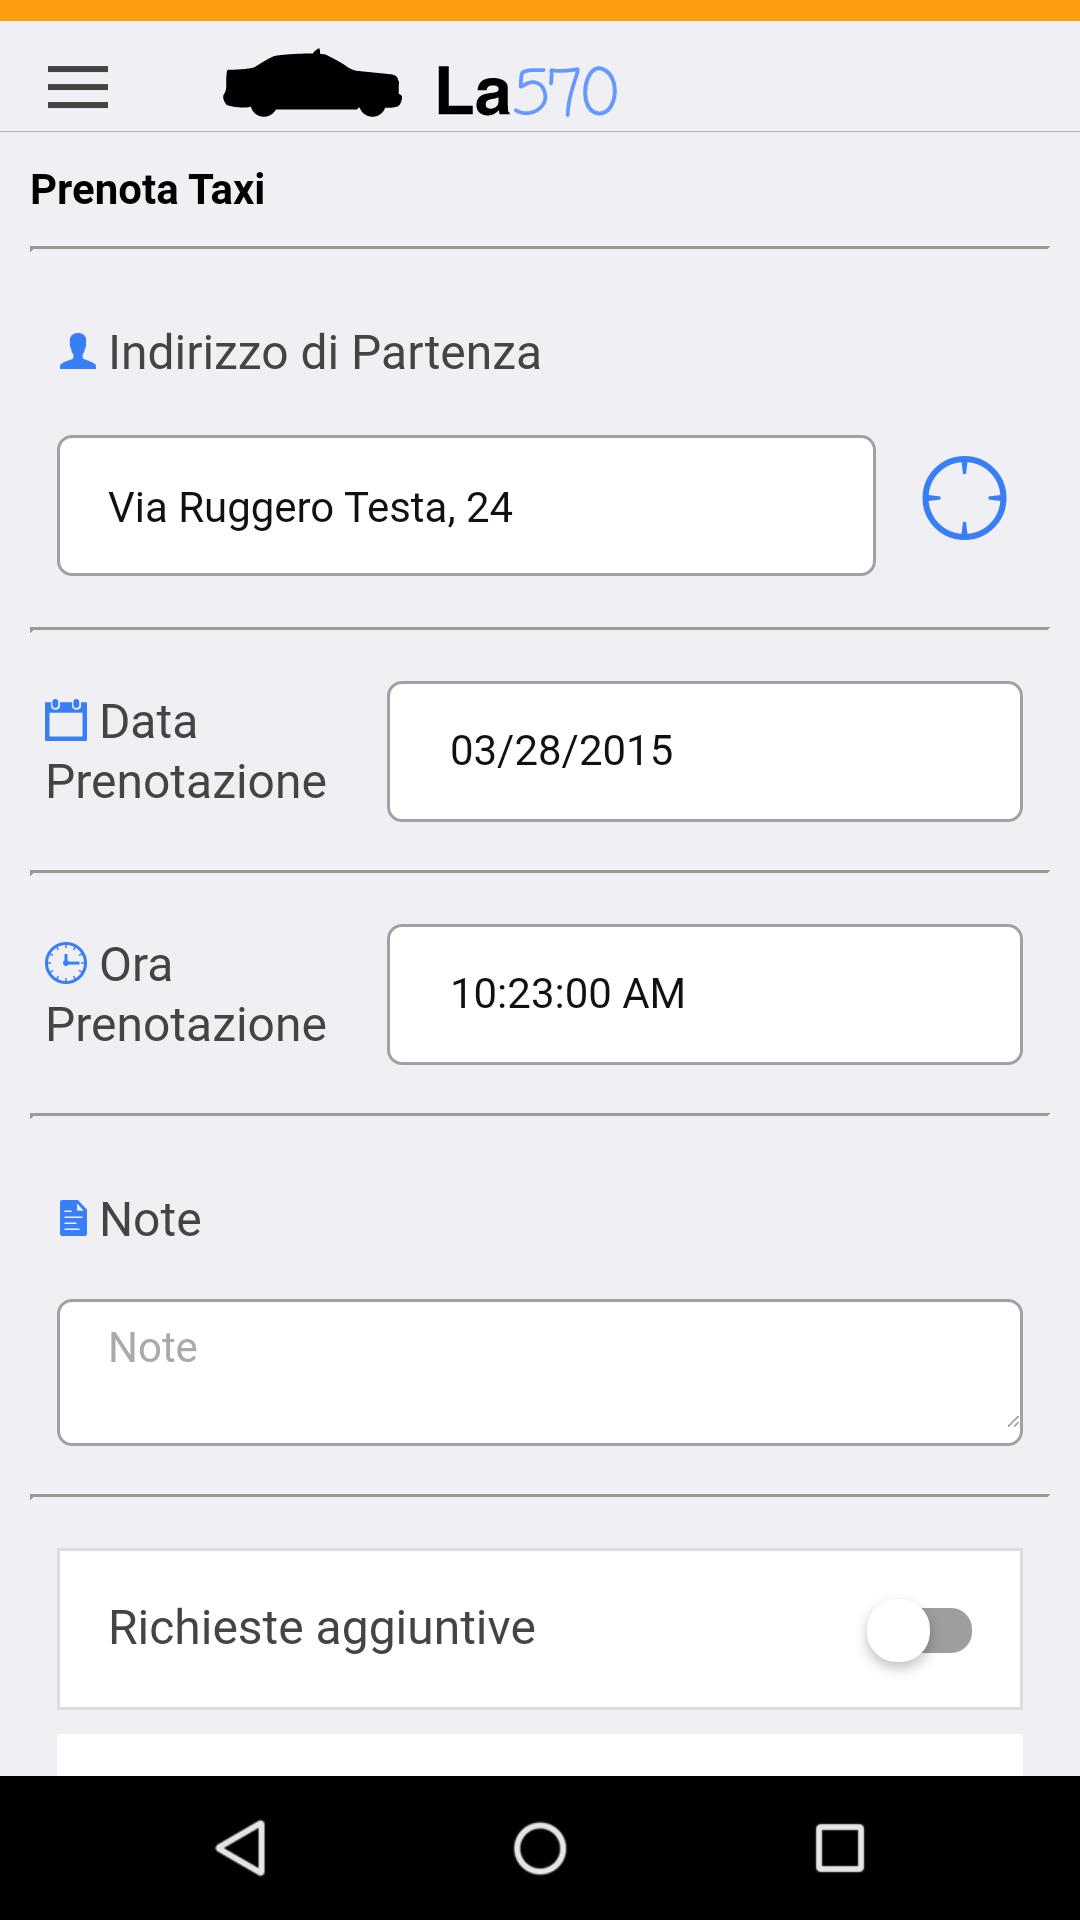Image resolution: width=1080 pixels, height=1920 pixels.
Task: Use current location crosshair icon
Action: (x=963, y=498)
